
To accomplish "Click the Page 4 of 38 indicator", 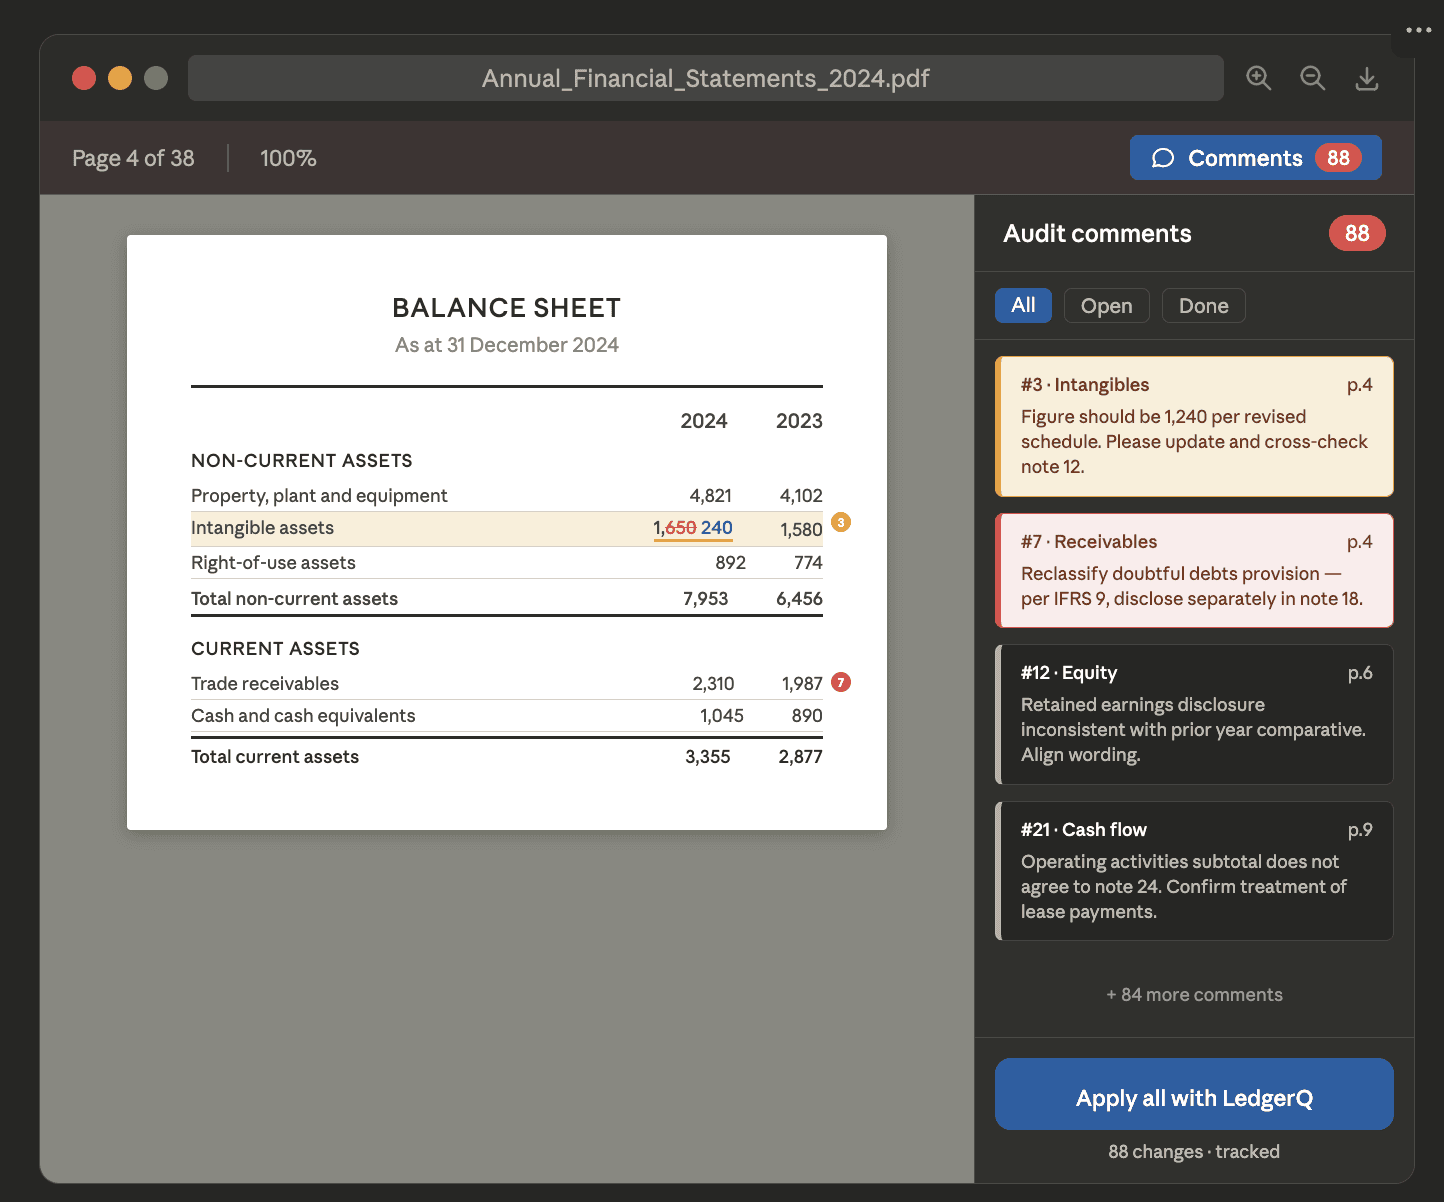I will [133, 158].
